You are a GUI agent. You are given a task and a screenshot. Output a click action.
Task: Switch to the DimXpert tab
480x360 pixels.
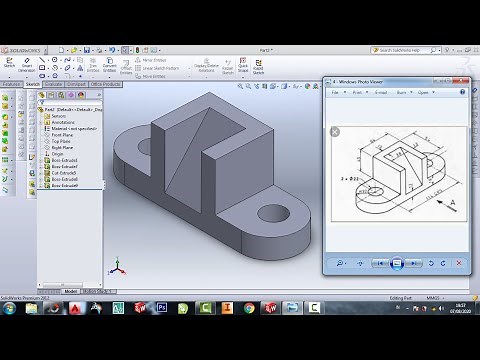pos(76,84)
